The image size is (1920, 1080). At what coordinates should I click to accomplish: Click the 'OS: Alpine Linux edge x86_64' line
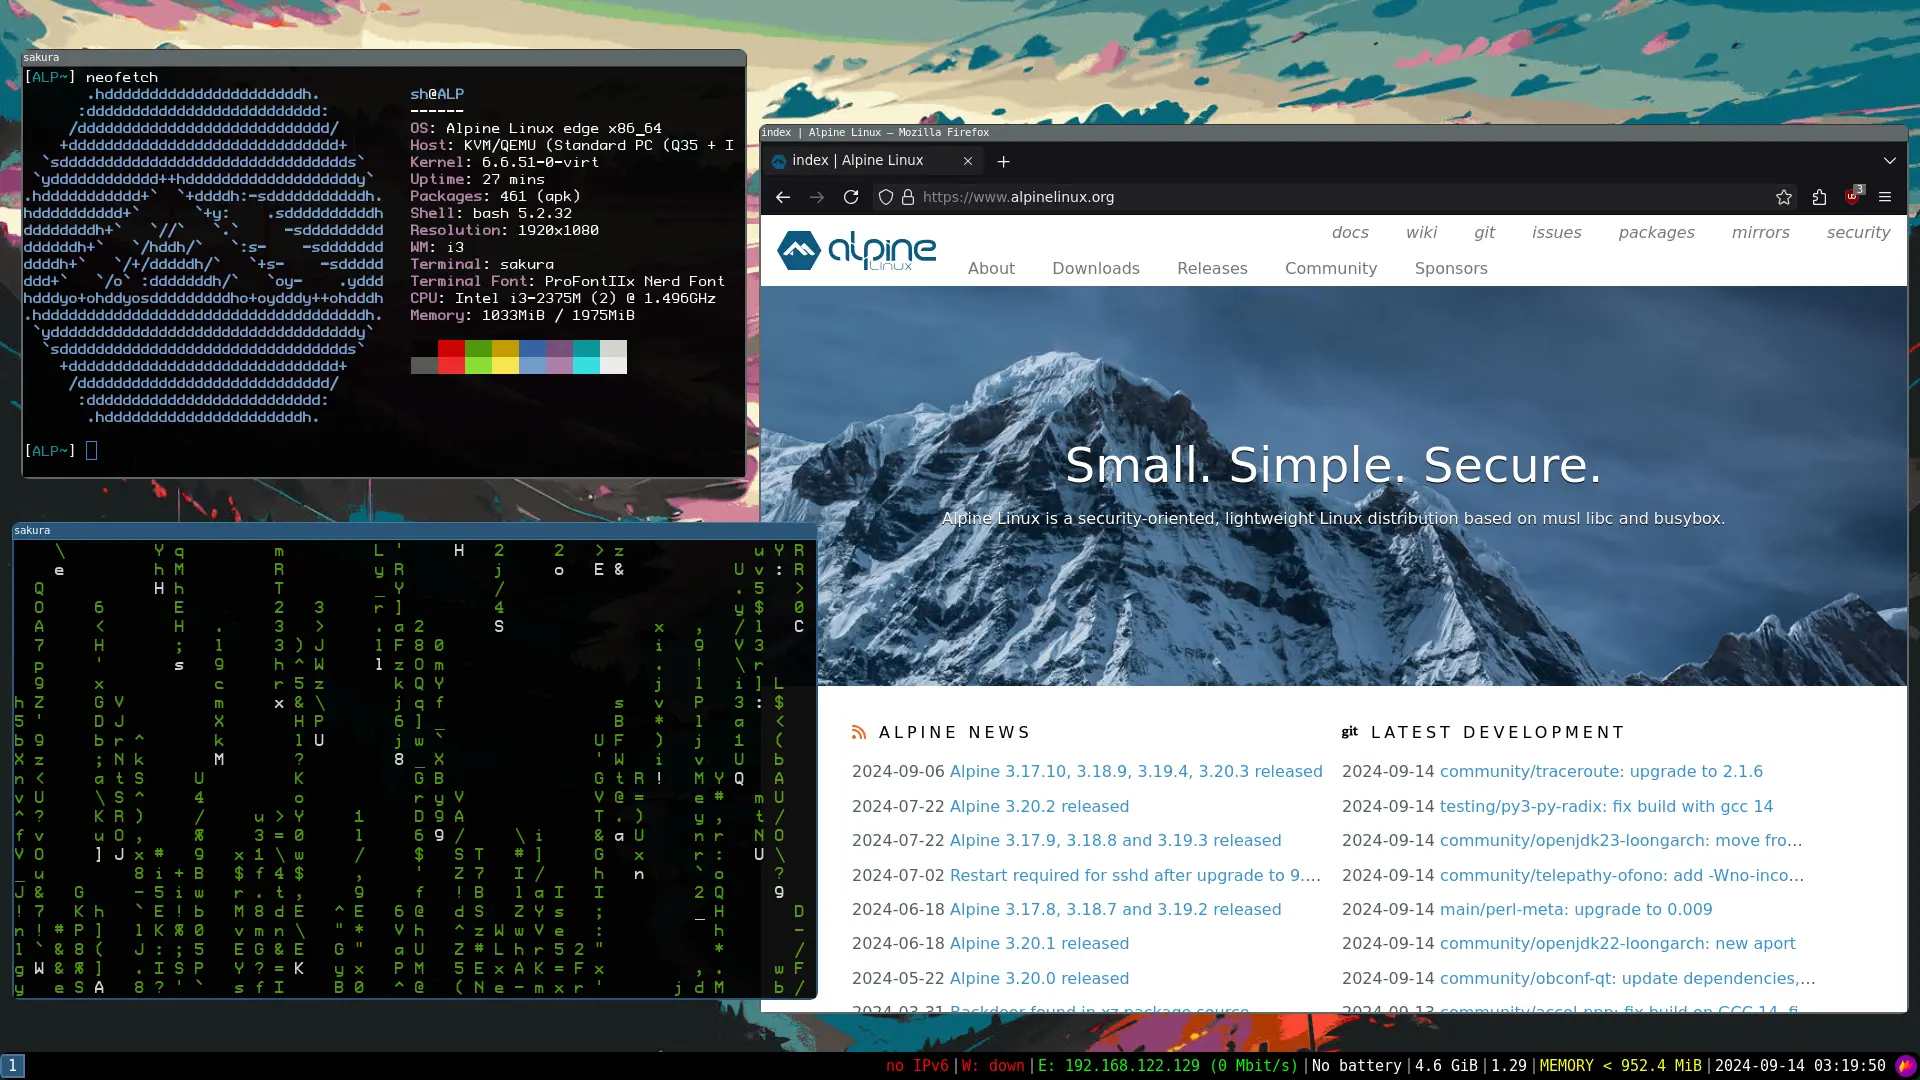536,129
